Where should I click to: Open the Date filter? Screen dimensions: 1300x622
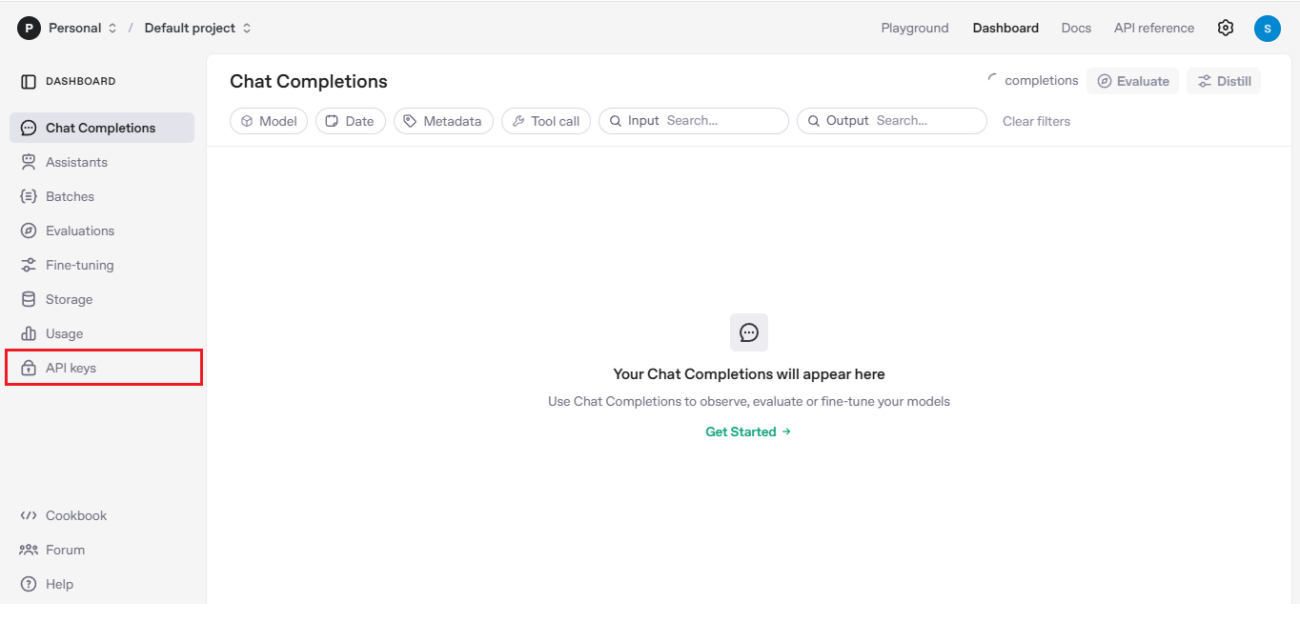(x=350, y=120)
